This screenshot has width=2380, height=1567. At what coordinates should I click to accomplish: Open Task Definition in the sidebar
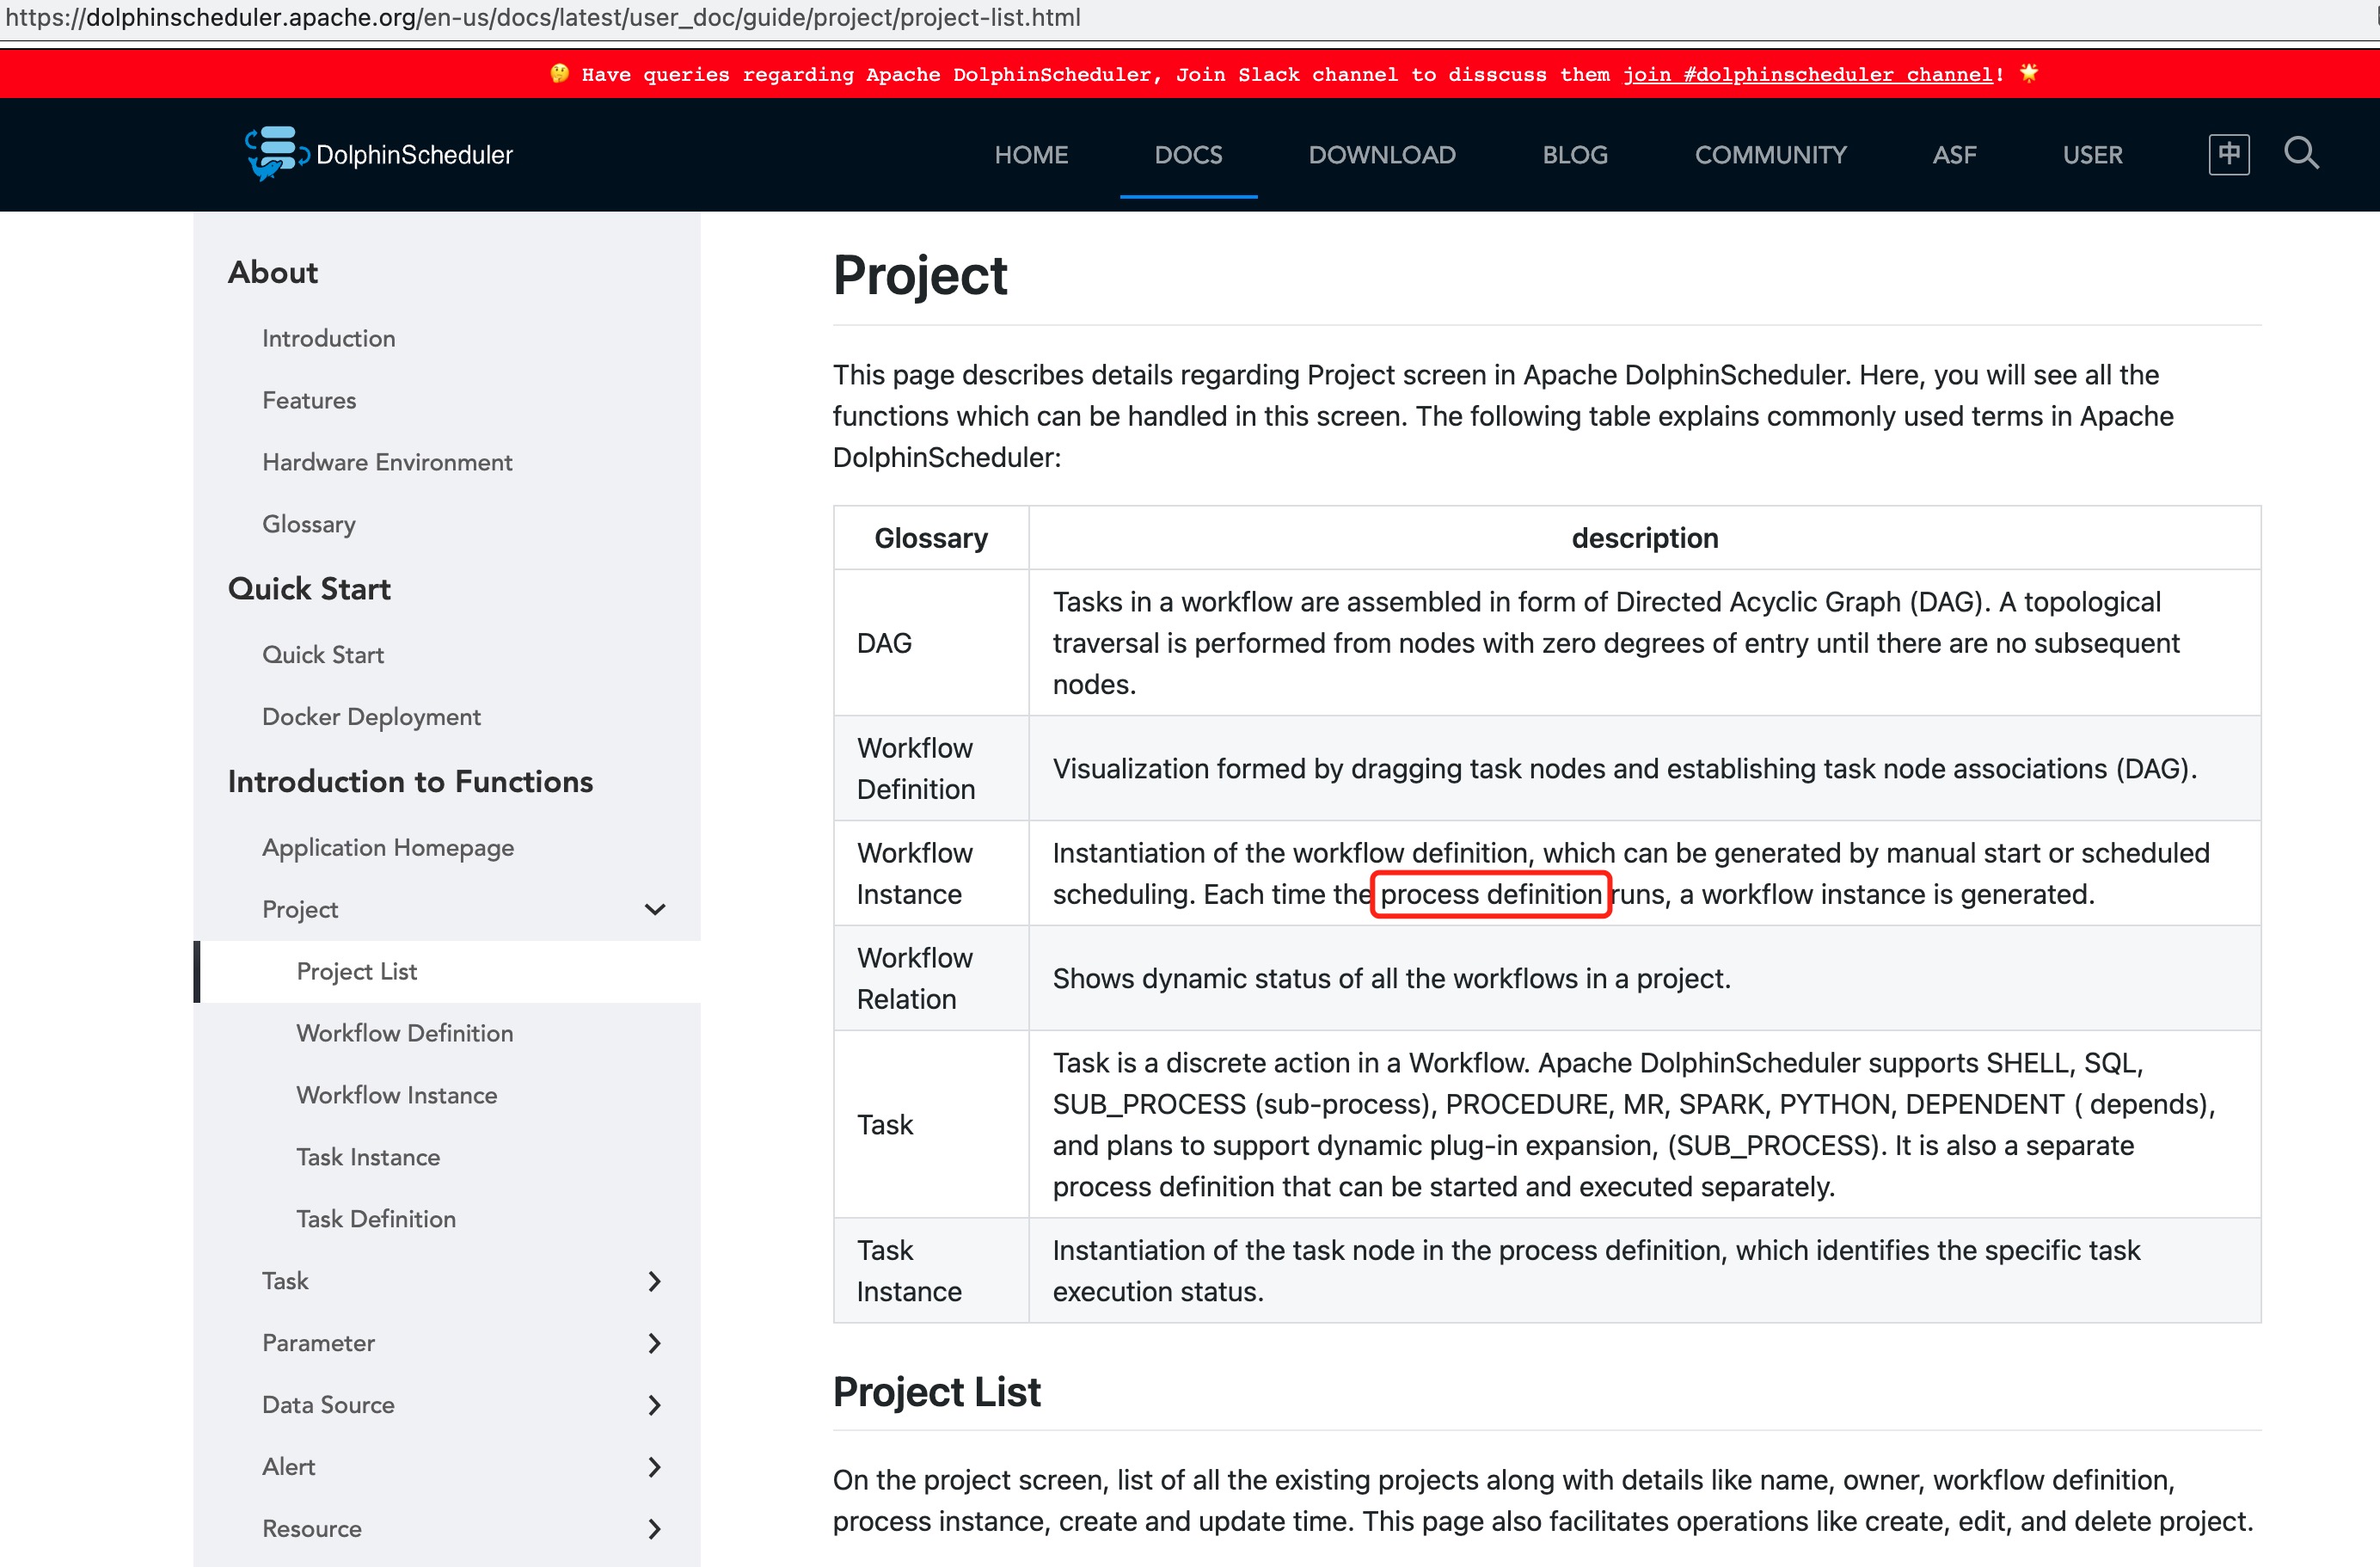tap(376, 1219)
